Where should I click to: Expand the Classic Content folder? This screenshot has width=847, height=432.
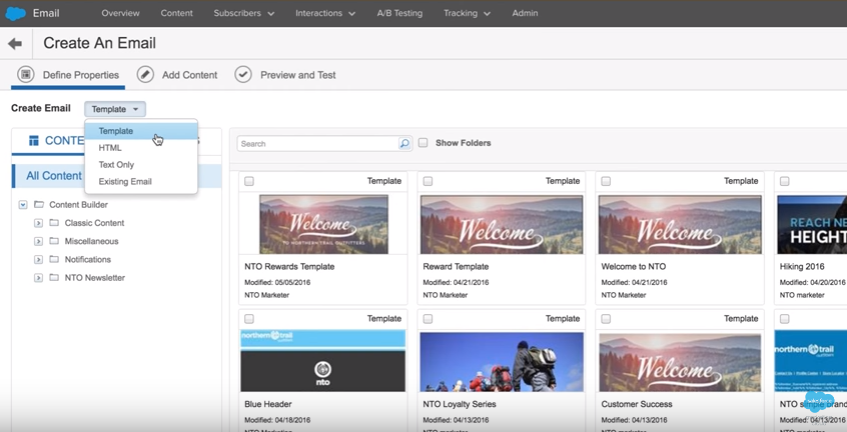pos(38,223)
